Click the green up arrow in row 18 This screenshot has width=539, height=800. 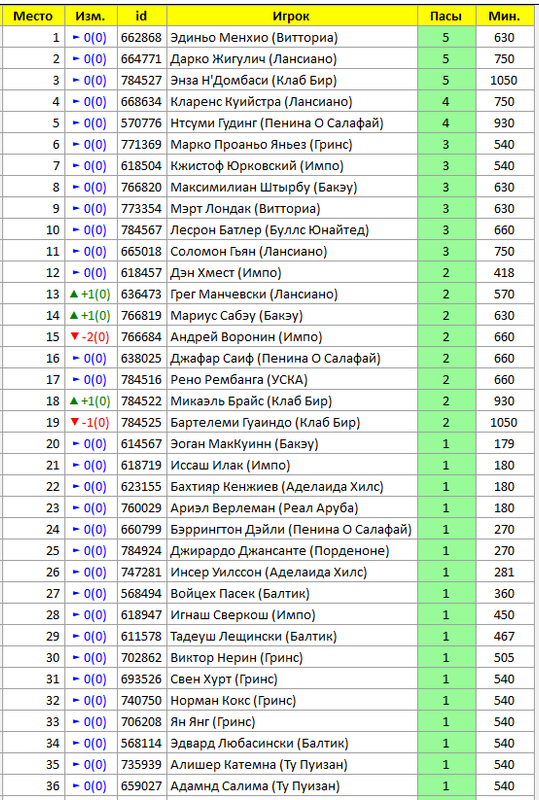pos(74,401)
